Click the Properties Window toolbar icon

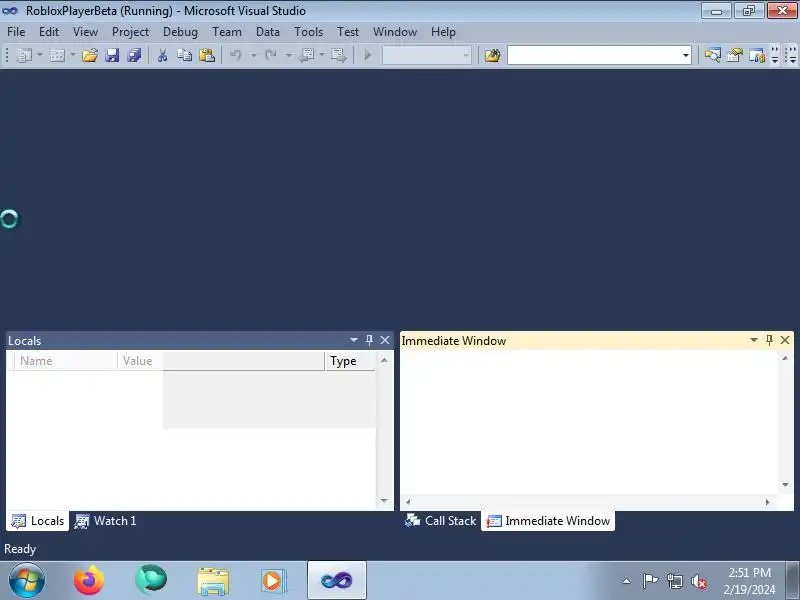(735, 55)
